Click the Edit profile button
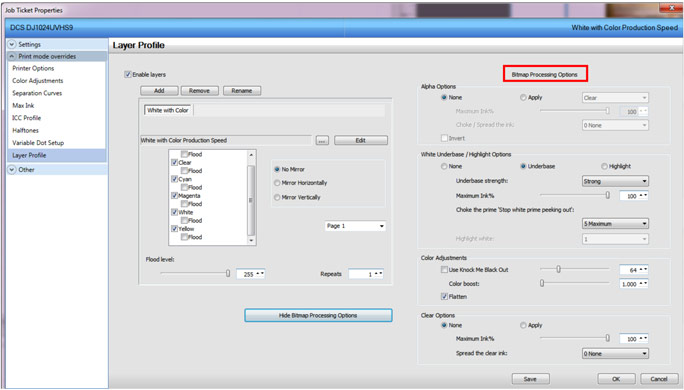 (361, 140)
